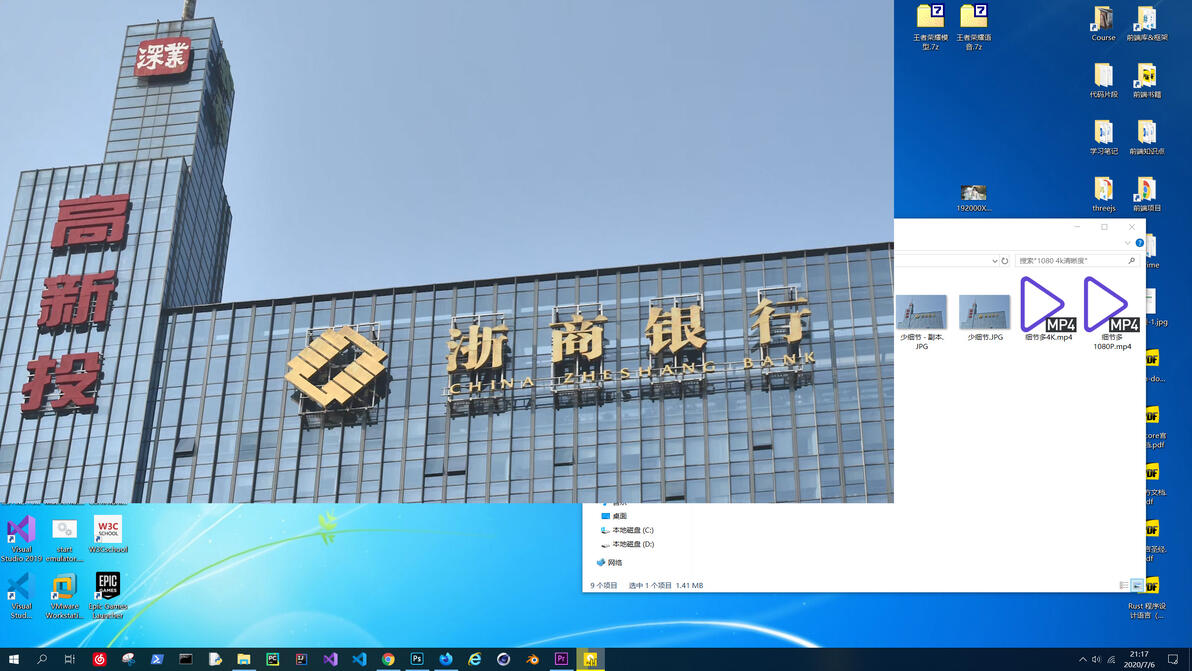Open the painter palette app on taskbar
The height and width of the screenshot is (671, 1192).
coord(128,660)
